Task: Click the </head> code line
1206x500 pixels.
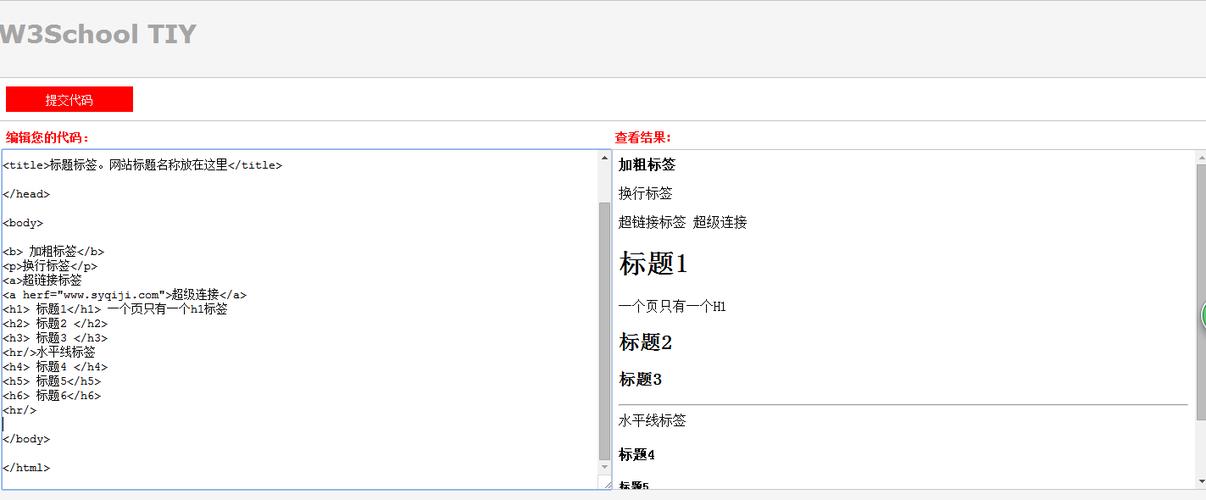Action: click(x=26, y=194)
